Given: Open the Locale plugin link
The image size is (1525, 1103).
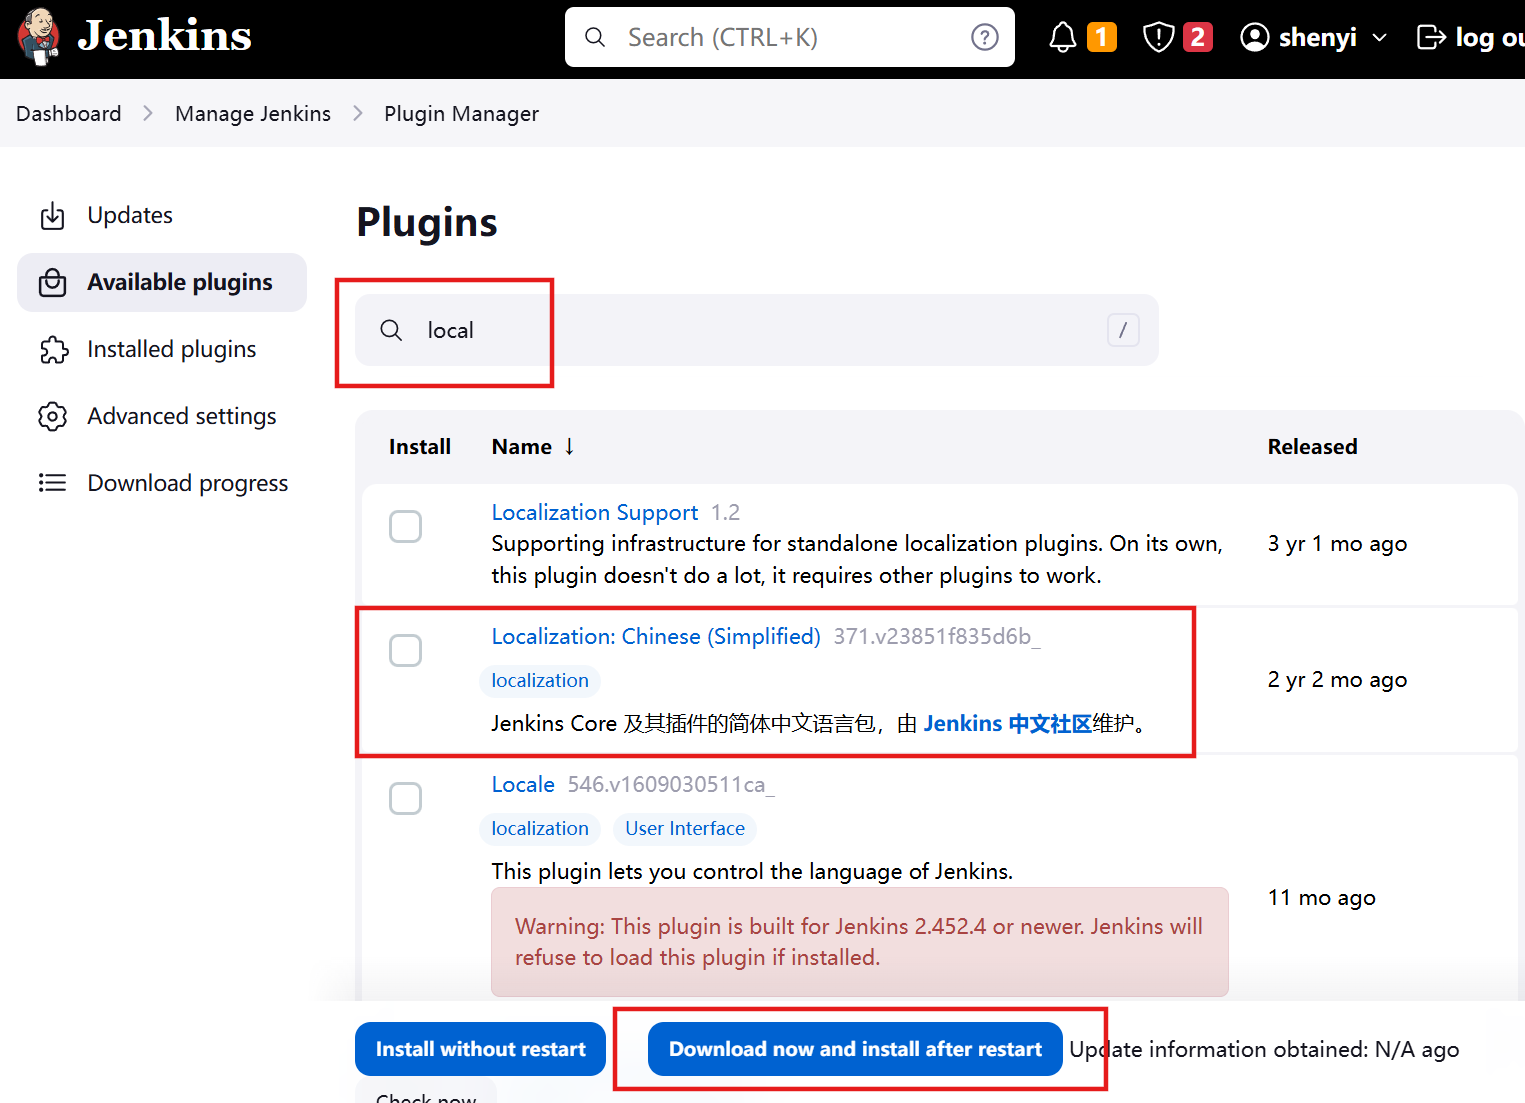Looking at the screenshot, I should pos(523,784).
